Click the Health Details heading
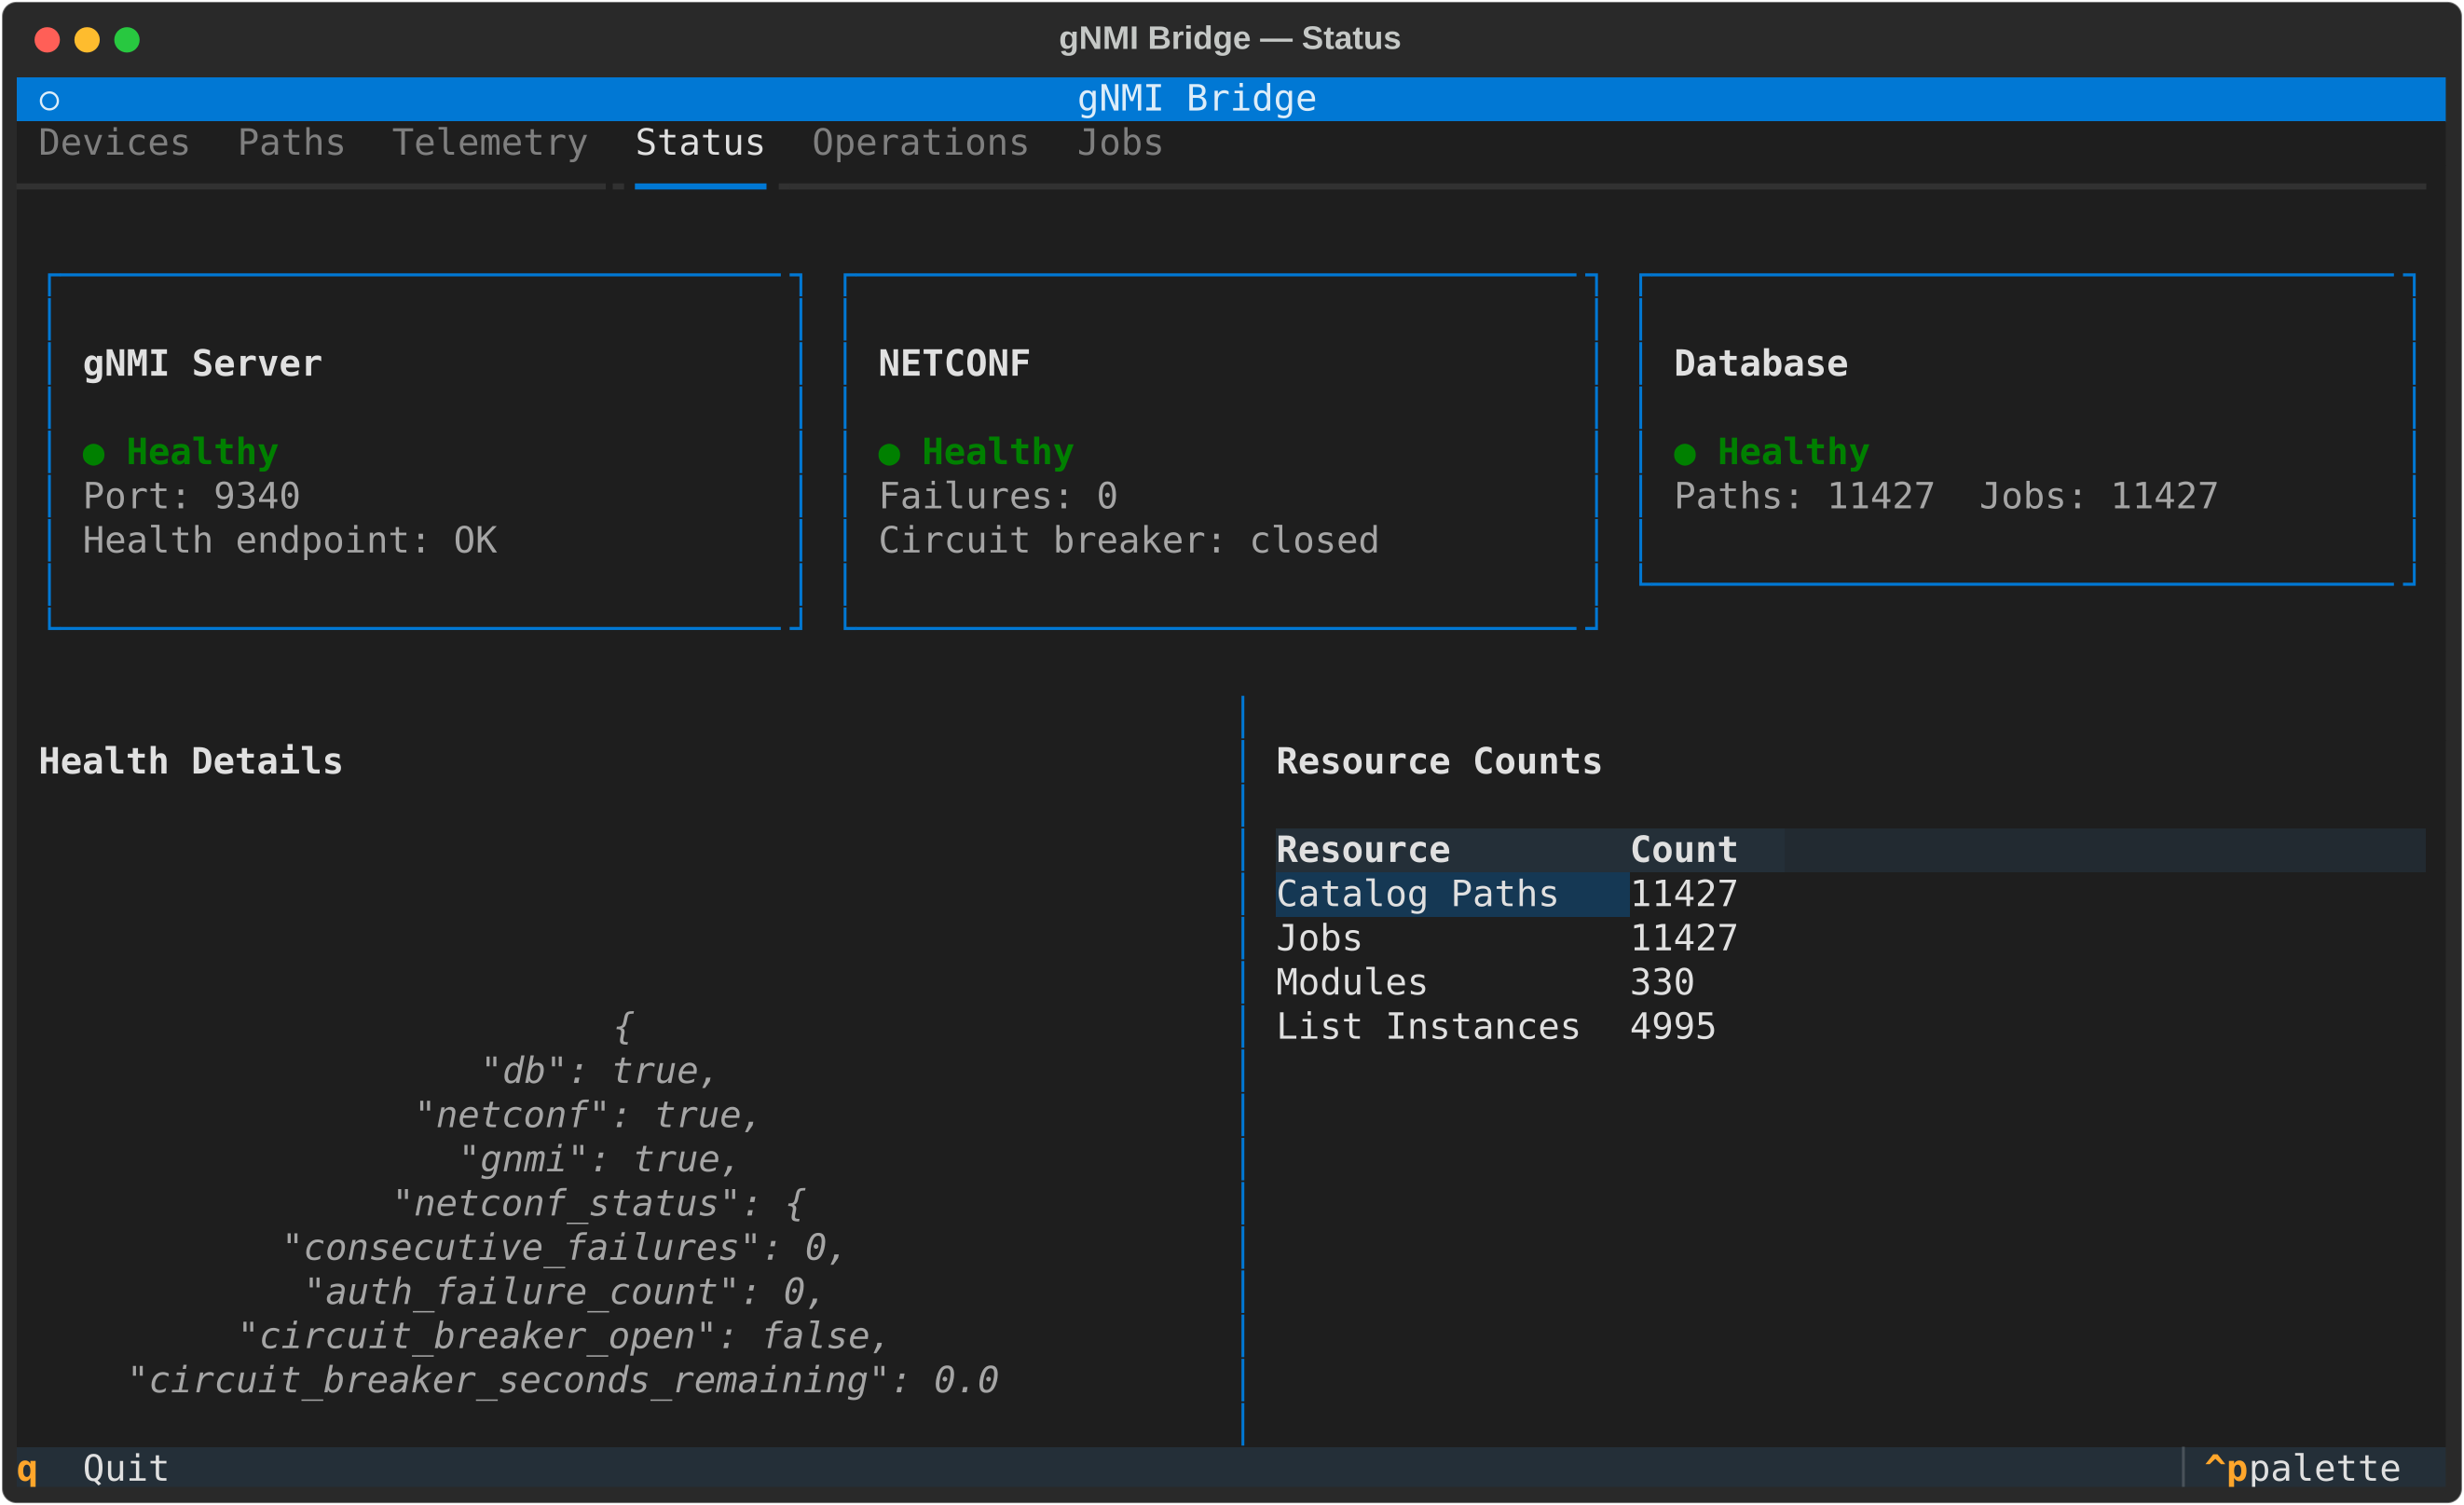The width and height of the screenshot is (2464, 1505). tap(190, 761)
